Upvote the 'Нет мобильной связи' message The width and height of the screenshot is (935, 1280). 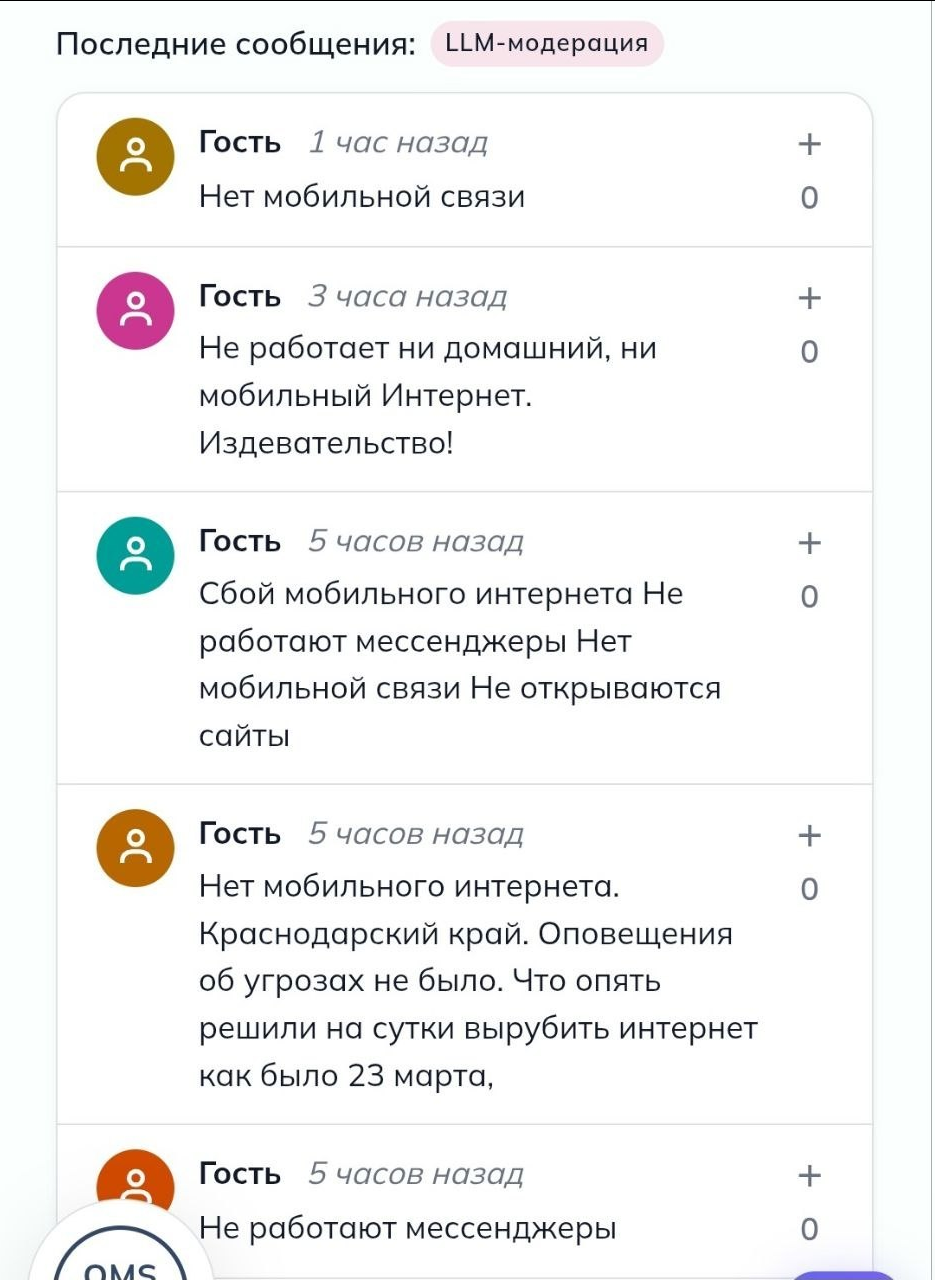(809, 144)
